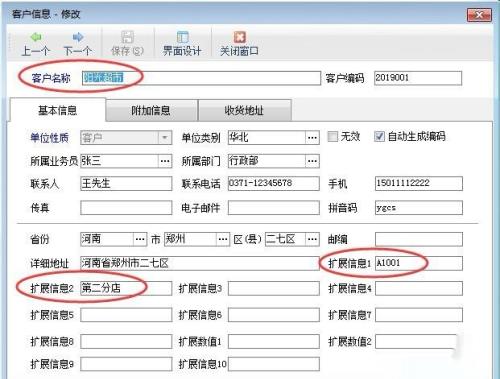
Task: Click the 客户名称 label
Action: tap(51, 78)
